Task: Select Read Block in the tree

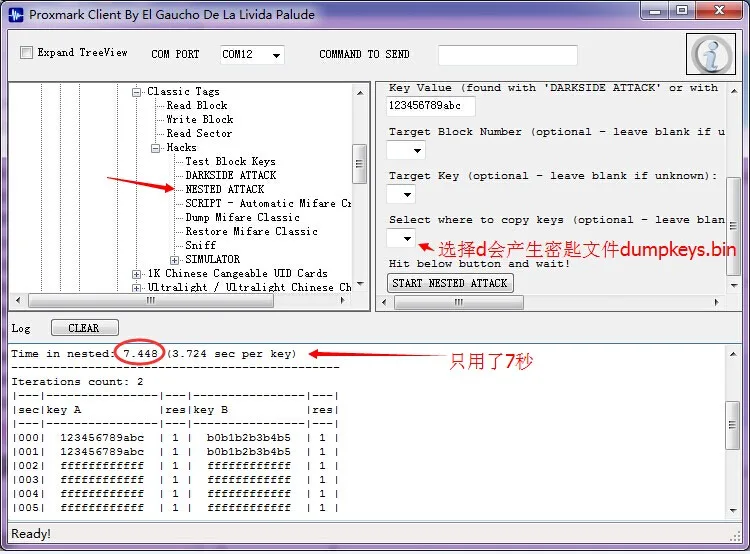Action: point(197,105)
